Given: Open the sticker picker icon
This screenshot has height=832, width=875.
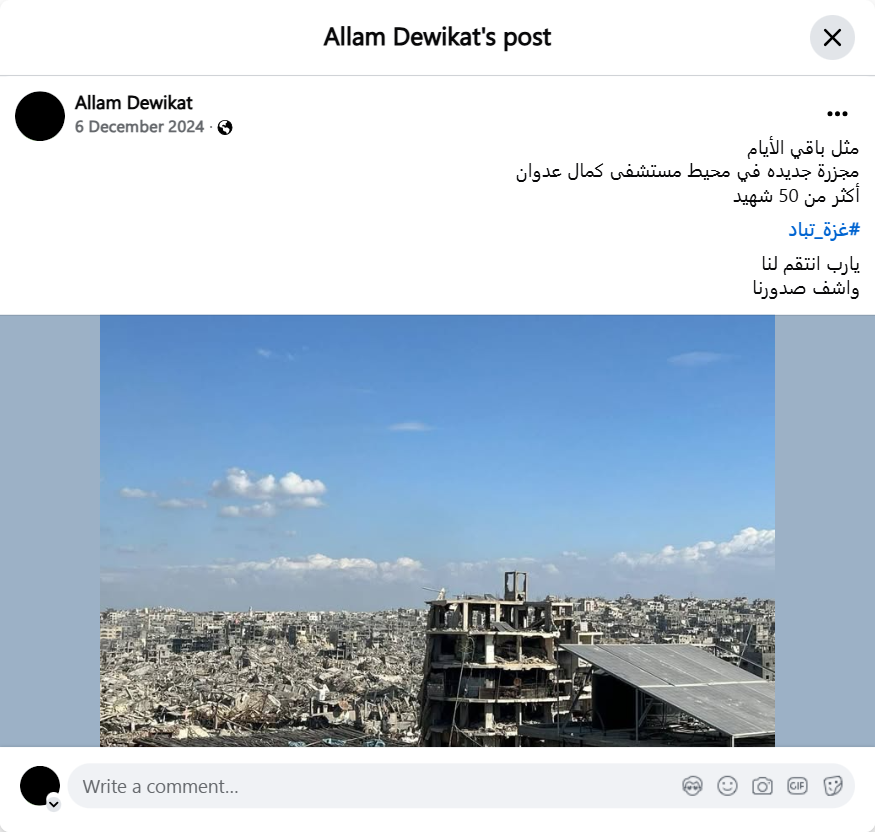Looking at the screenshot, I should [x=832, y=786].
